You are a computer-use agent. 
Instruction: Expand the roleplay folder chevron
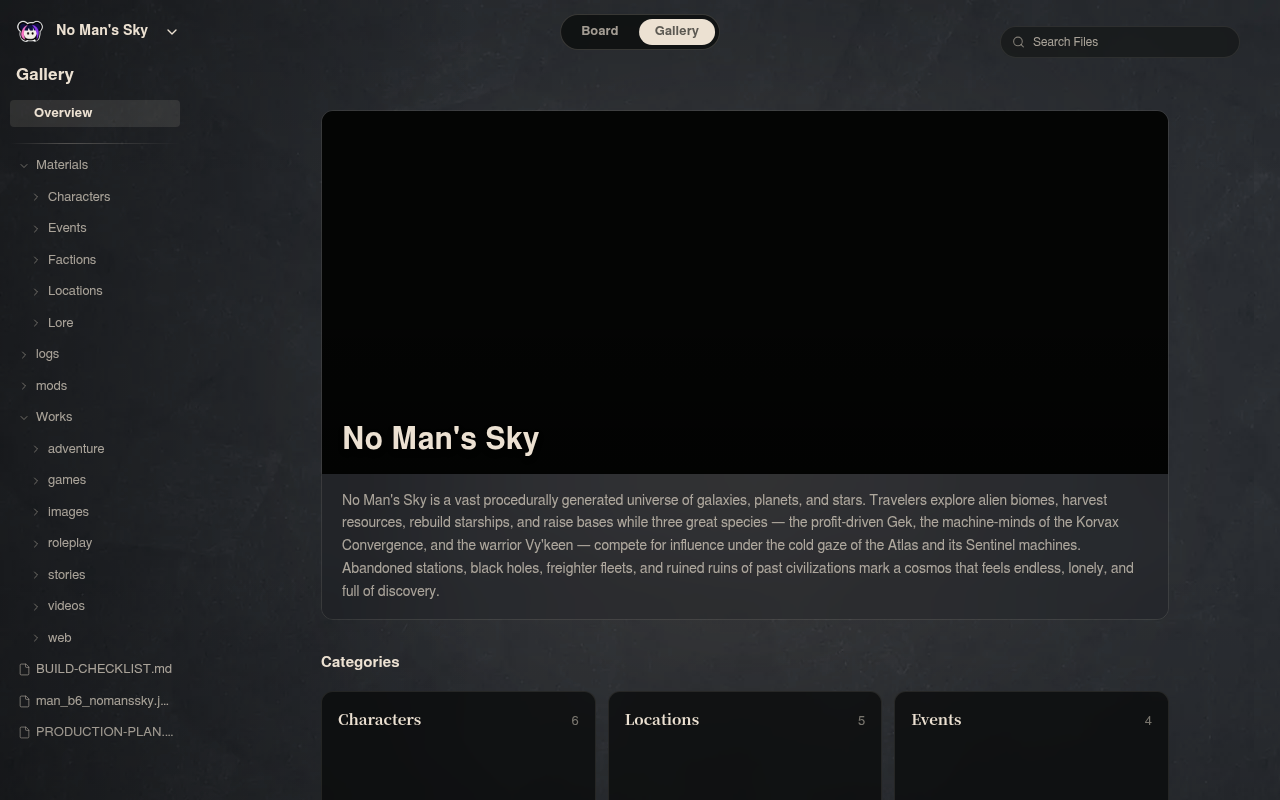point(36,543)
